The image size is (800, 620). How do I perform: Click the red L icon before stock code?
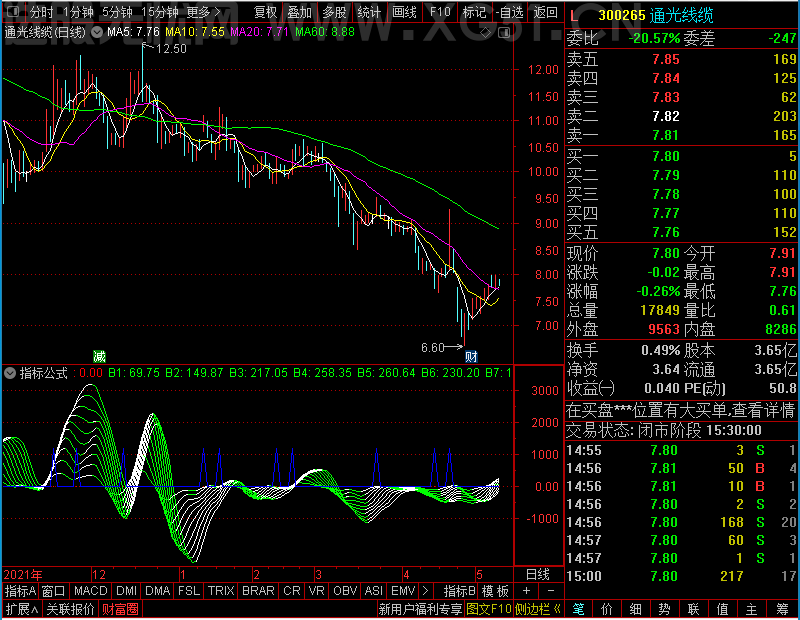(574, 16)
